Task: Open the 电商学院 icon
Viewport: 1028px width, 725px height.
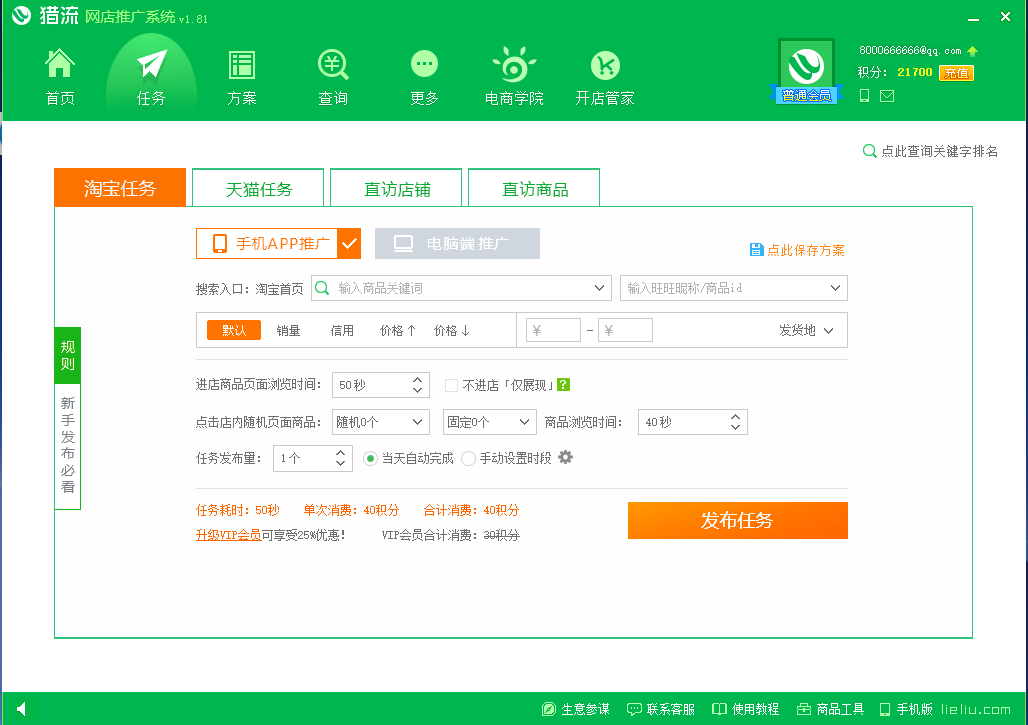Action: tap(514, 64)
